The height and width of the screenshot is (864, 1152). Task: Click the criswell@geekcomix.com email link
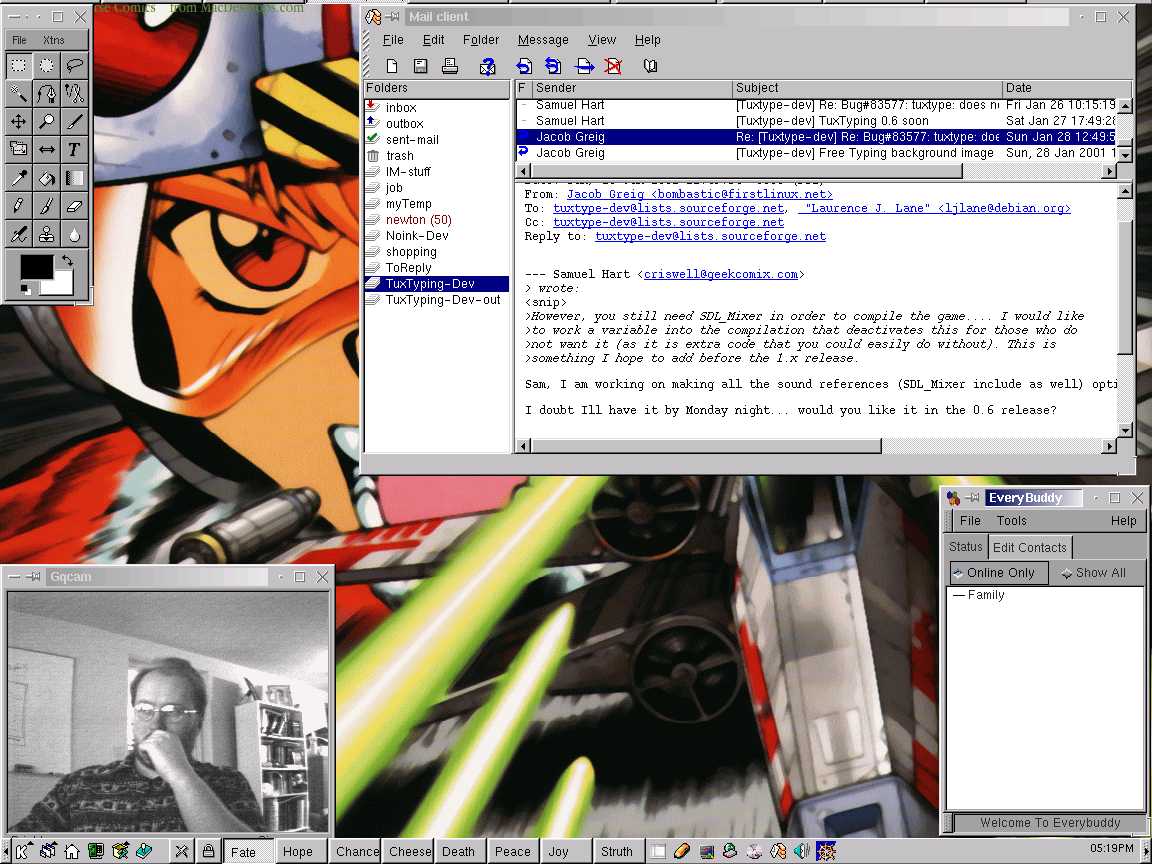tap(721, 274)
